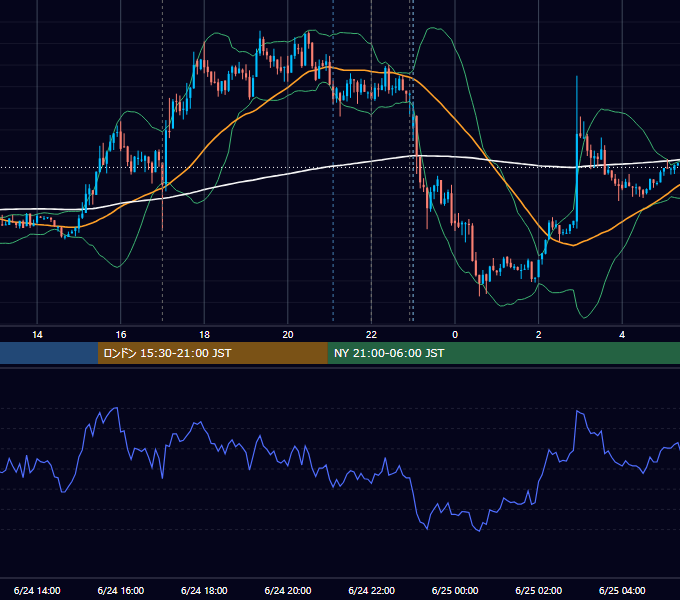
Task: Click hour label 4 on price chart axis
Action: click(x=622, y=334)
